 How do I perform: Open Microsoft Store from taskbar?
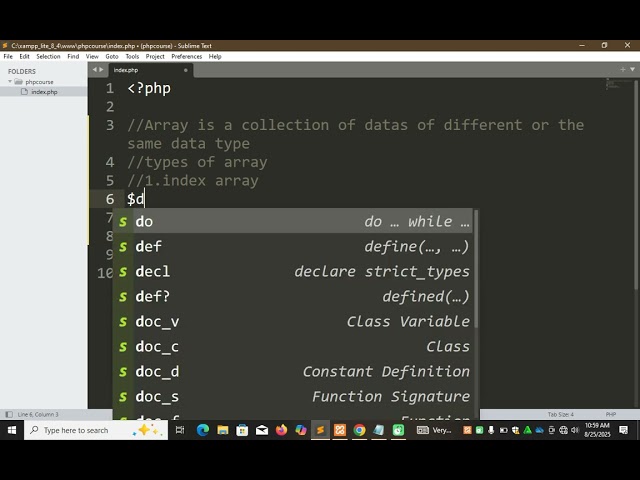242,430
